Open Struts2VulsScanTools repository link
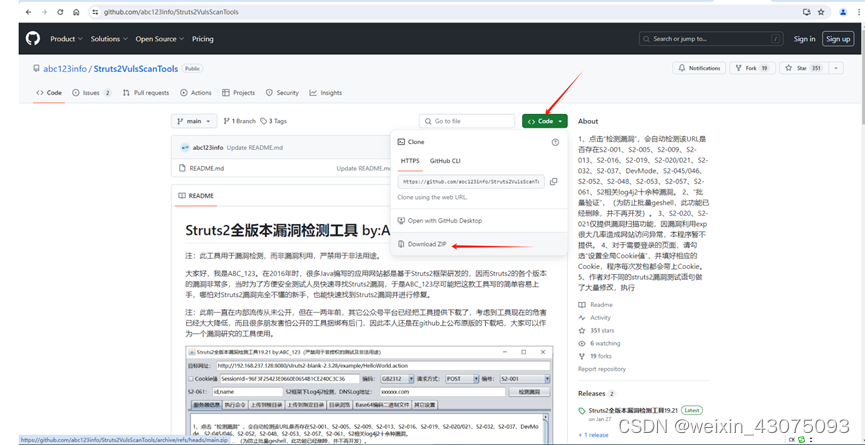The height and width of the screenshot is (445, 865). tap(136, 69)
